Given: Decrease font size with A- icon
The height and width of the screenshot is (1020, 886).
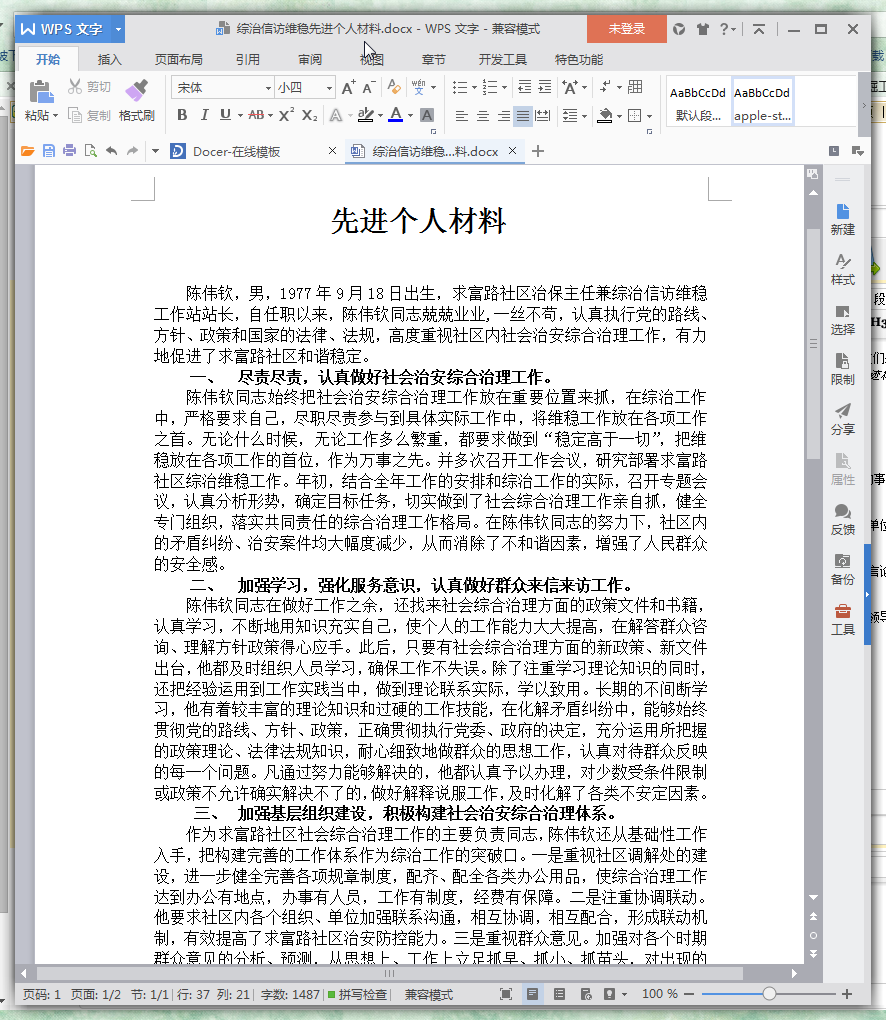Looking at the screenshot, I should tap(369, 87).
